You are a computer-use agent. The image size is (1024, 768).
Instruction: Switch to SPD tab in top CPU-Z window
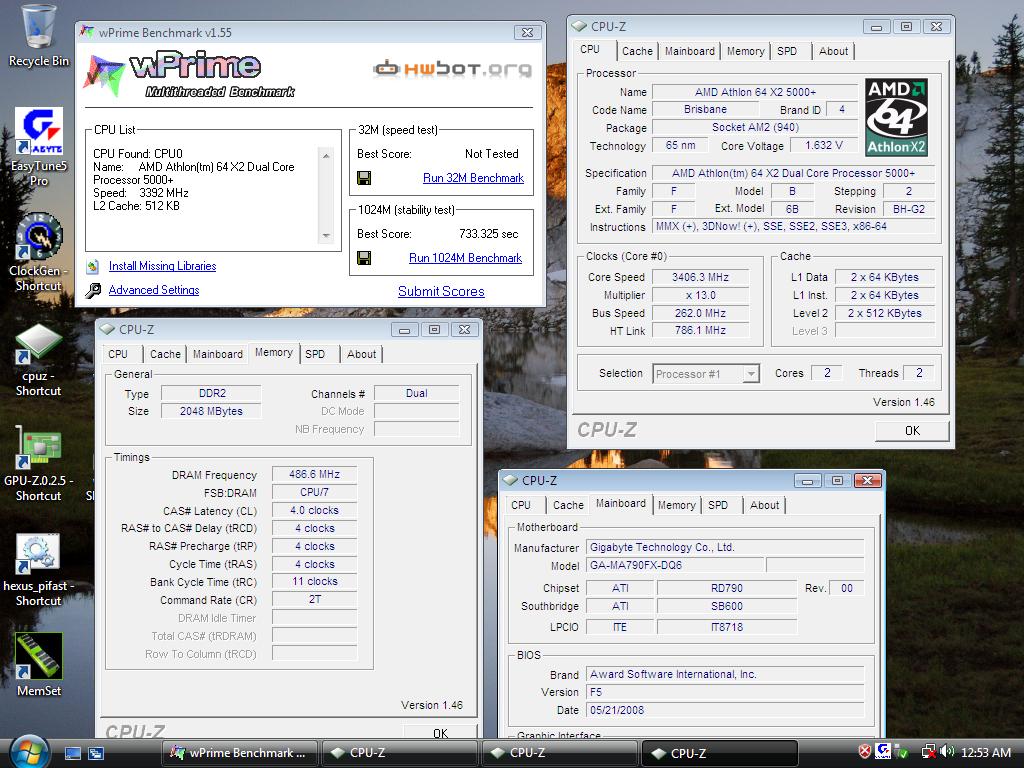pos(786,51)
